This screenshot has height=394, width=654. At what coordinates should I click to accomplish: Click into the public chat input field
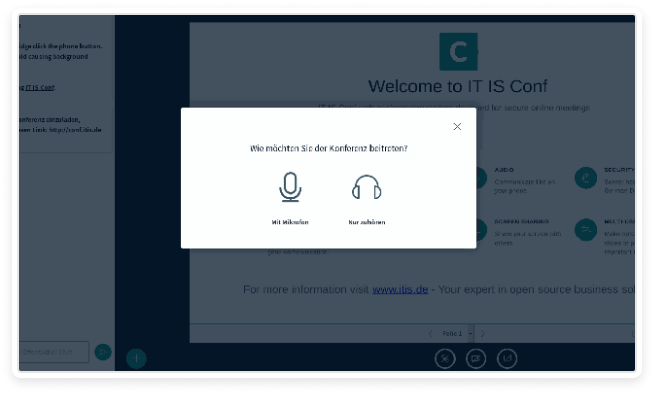point(54,352)
